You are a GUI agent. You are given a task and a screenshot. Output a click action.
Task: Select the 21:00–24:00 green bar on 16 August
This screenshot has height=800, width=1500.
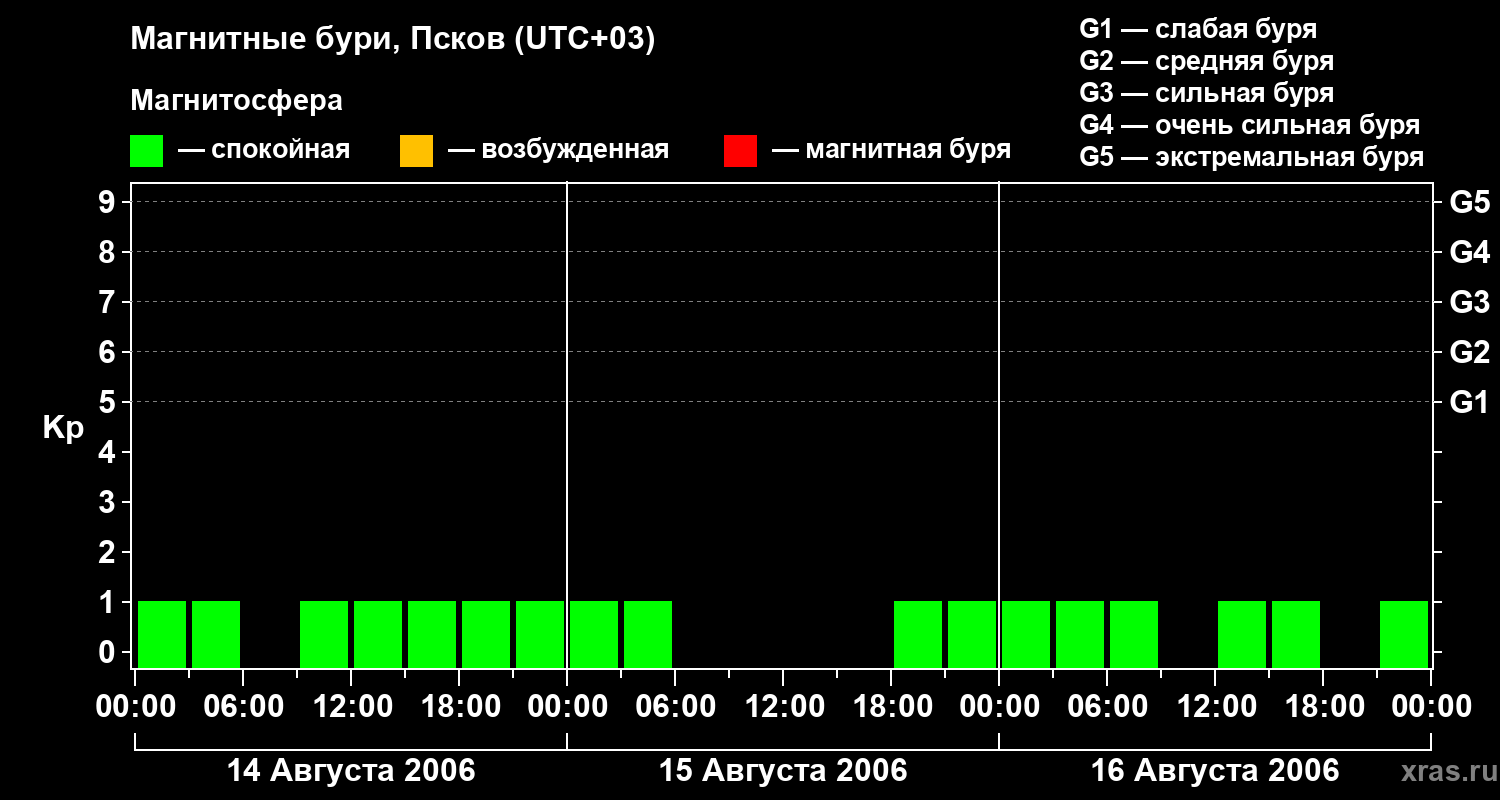point(1404,634)
